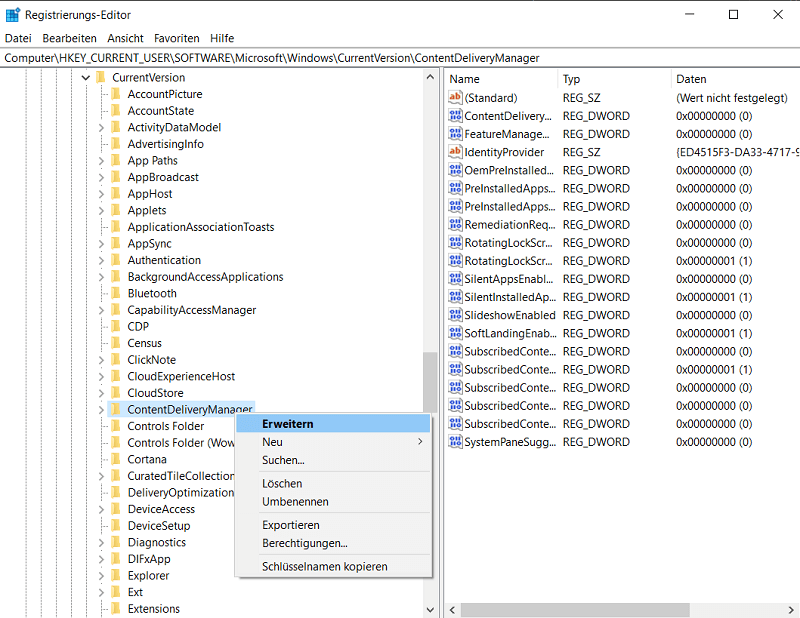This screenshot has width=800, height=618.
Task: Select the SystemPaneSugg... DWORD icon
Action: point(455,442)
